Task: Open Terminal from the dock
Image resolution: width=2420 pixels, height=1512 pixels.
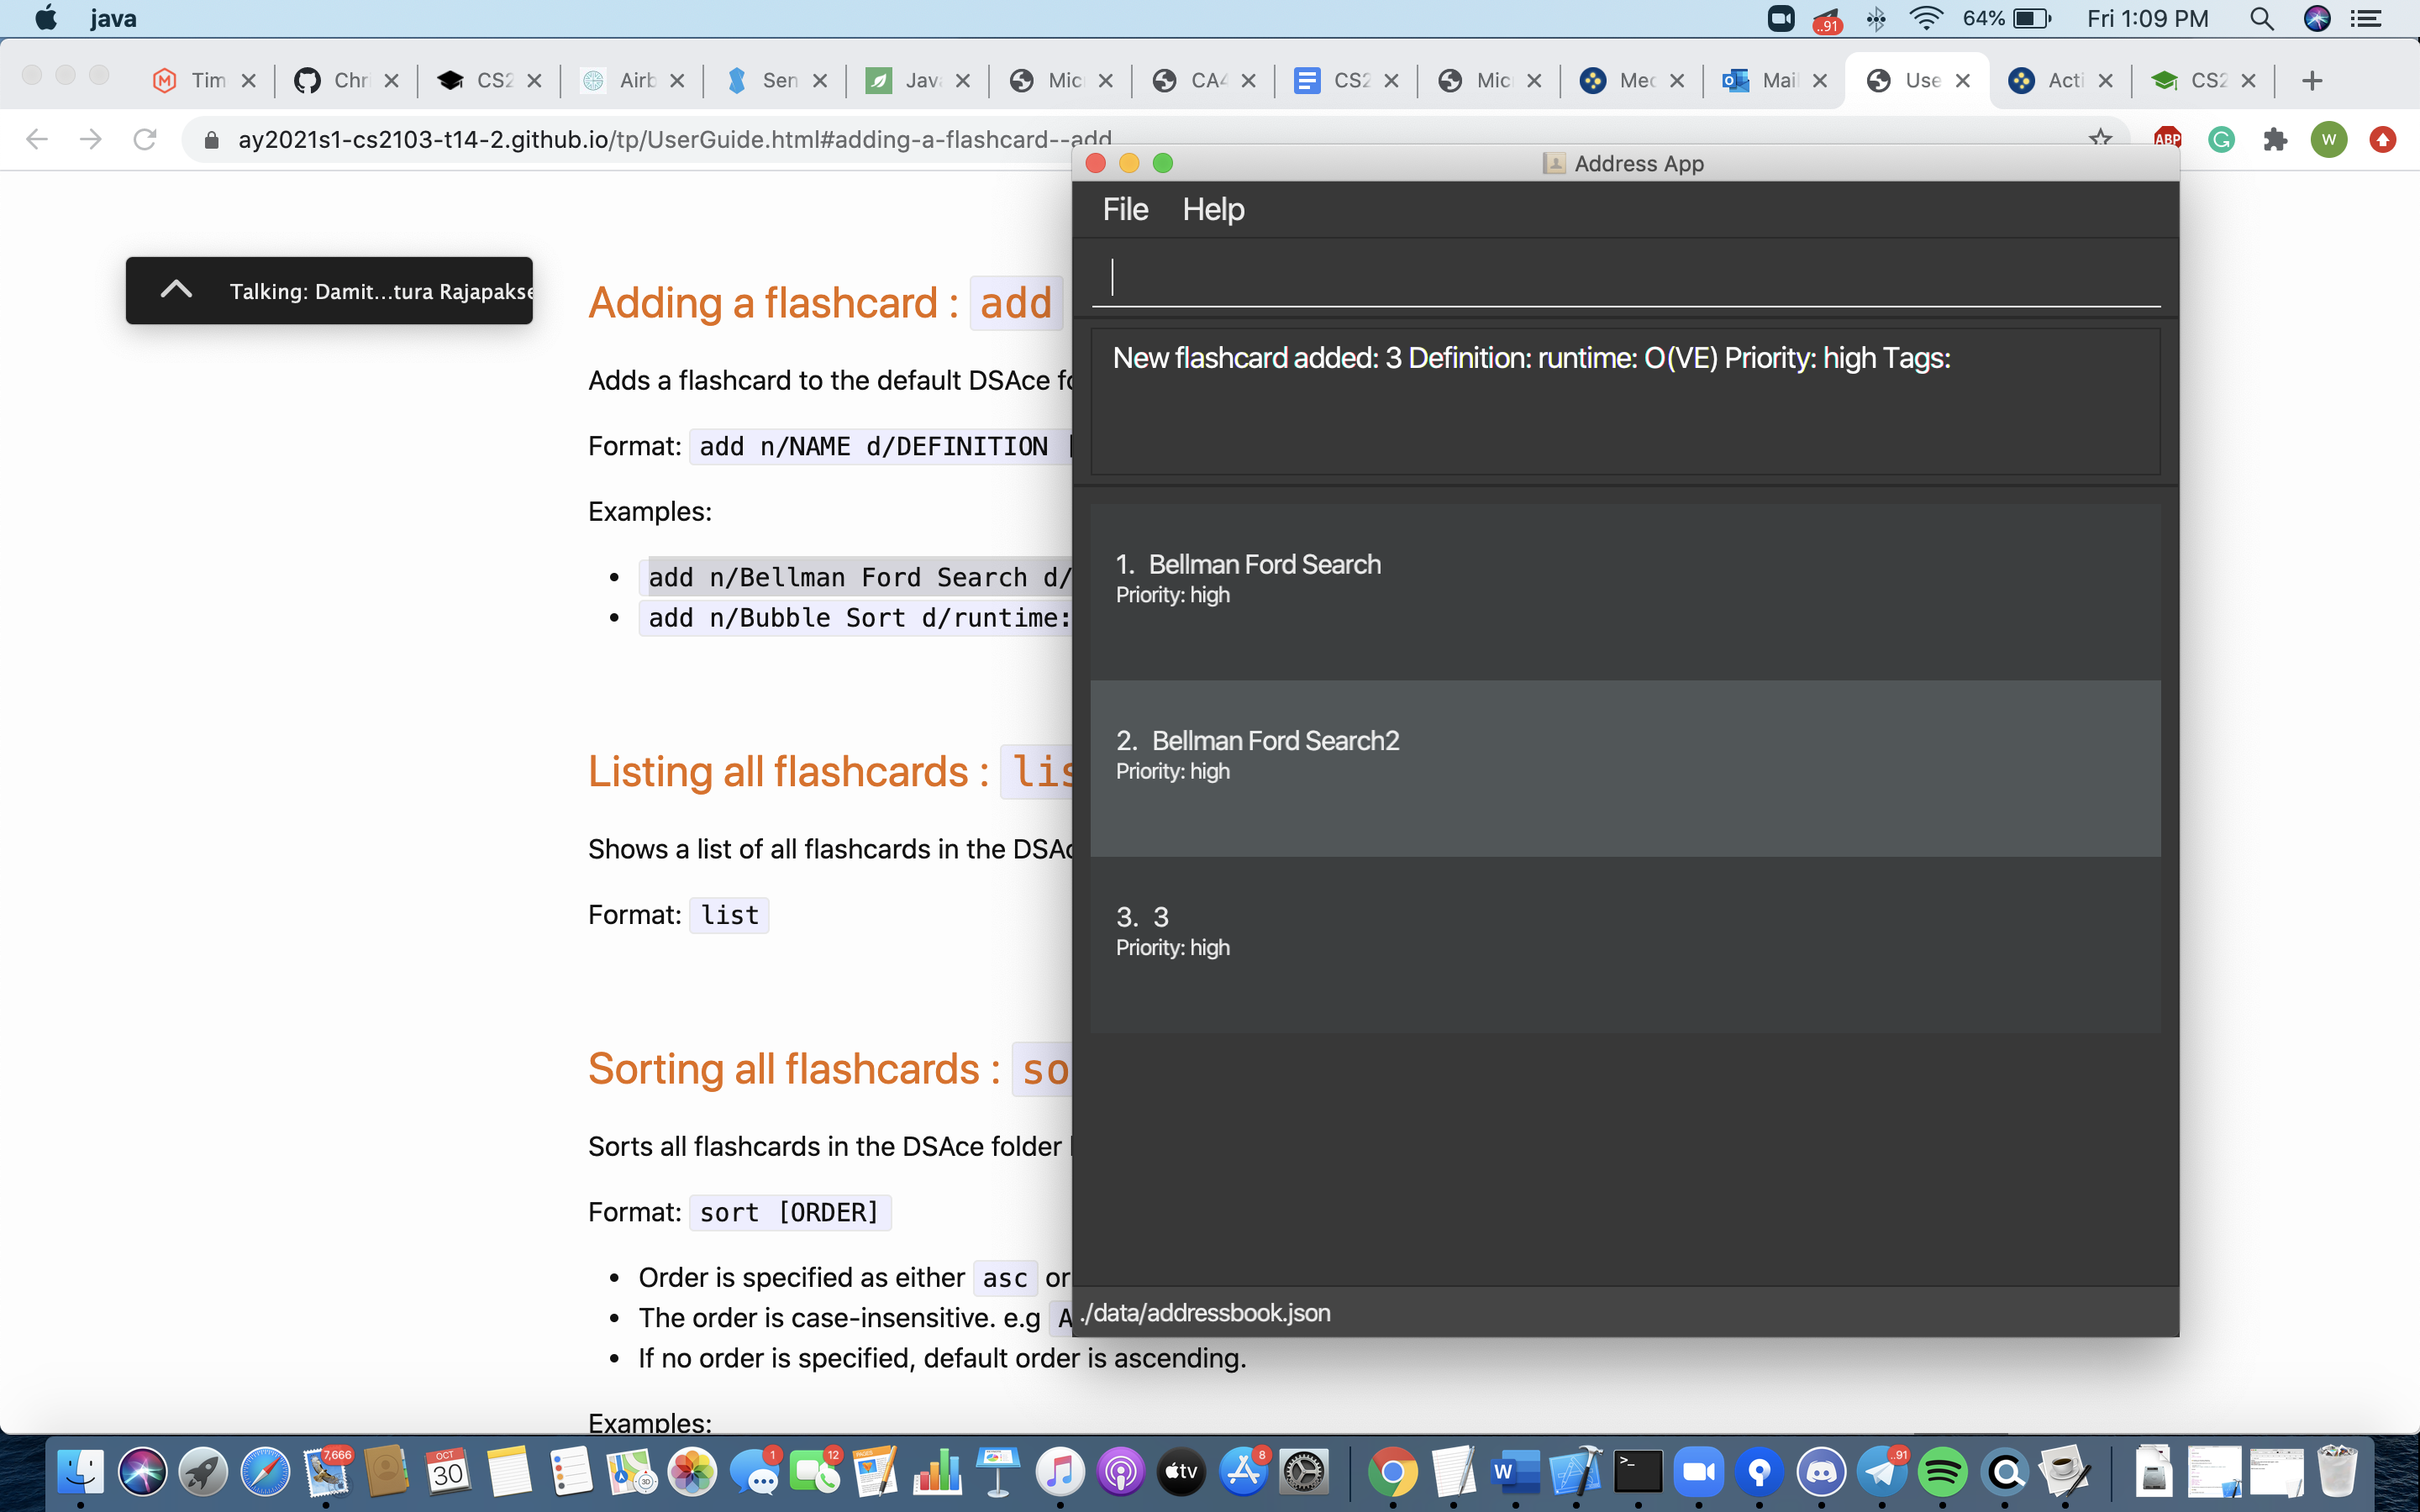Action: click(1637, 1472)
